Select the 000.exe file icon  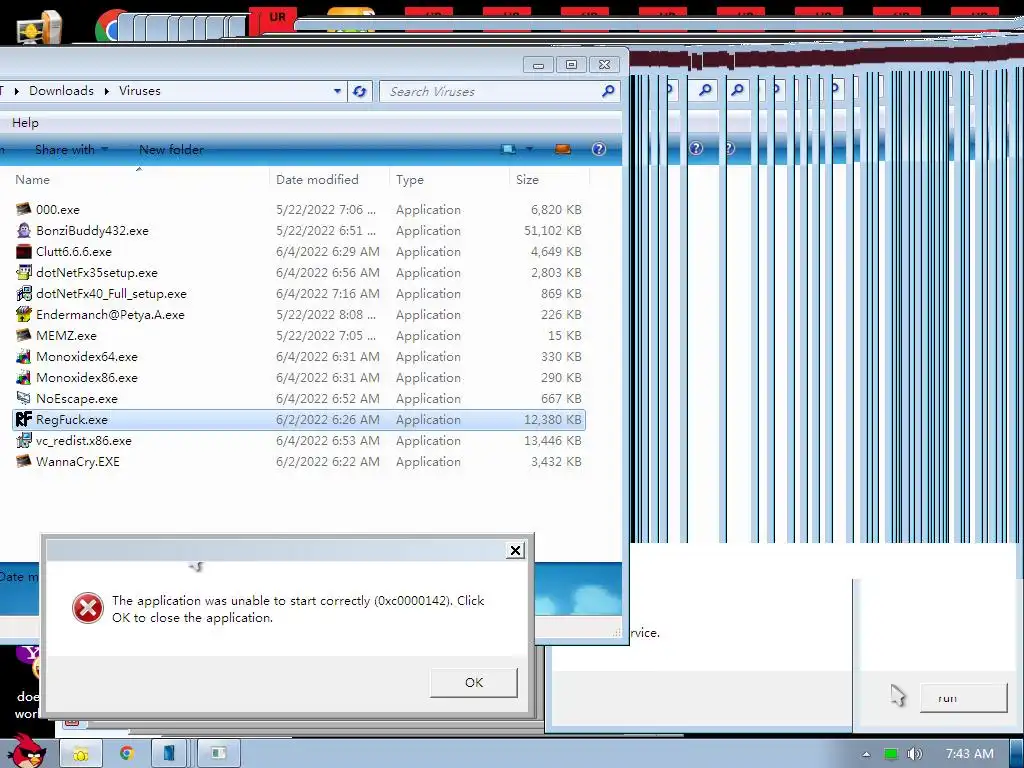(x=24, y=210)
